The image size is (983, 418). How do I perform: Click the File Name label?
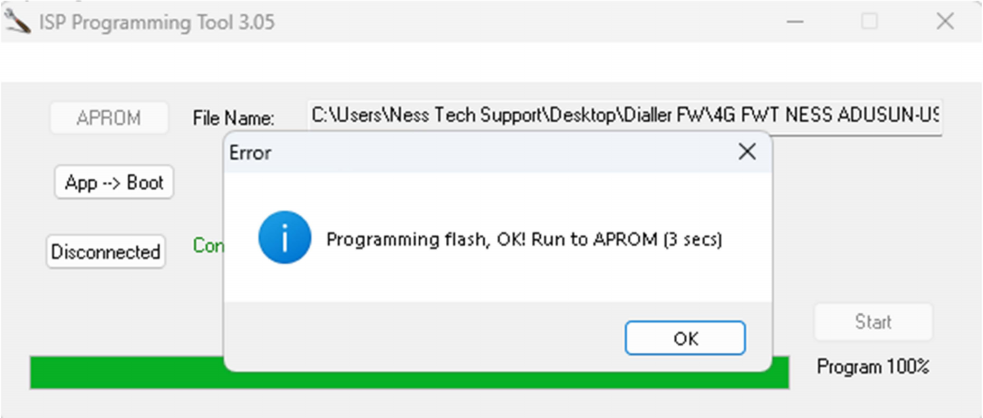tap(233, 118)
